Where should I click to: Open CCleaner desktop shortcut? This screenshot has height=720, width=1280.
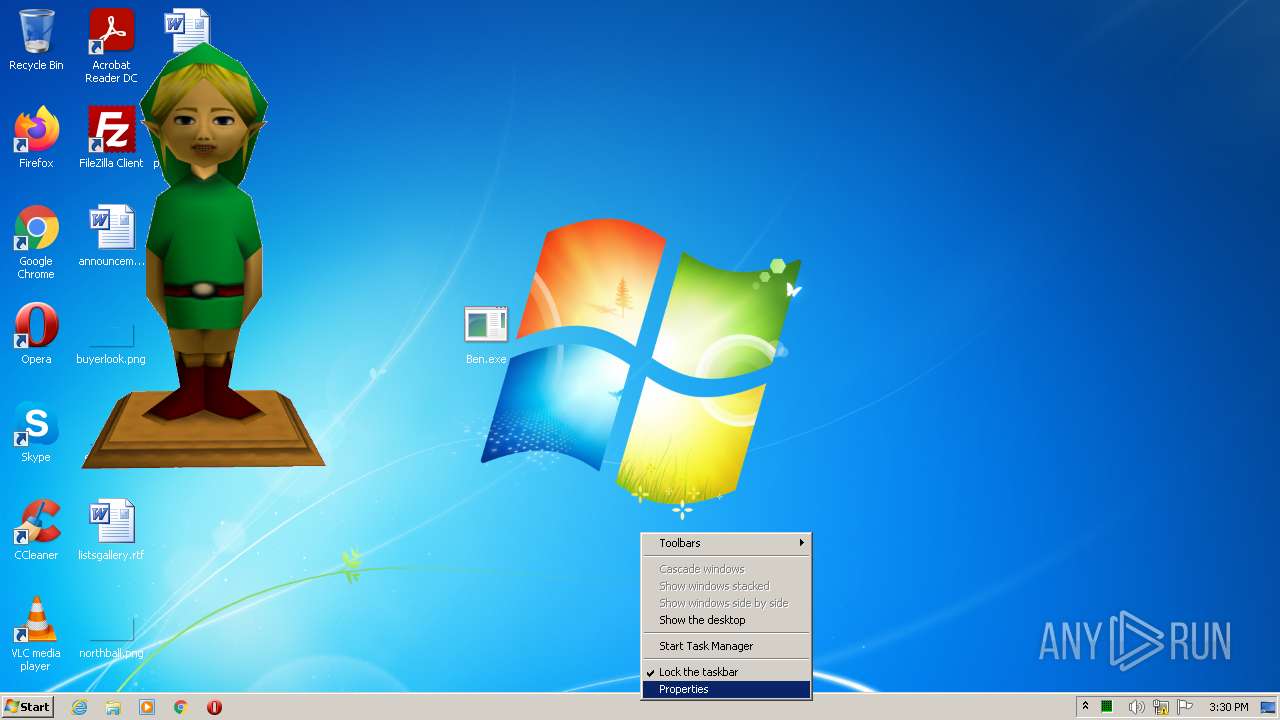[x=36, y=530]
